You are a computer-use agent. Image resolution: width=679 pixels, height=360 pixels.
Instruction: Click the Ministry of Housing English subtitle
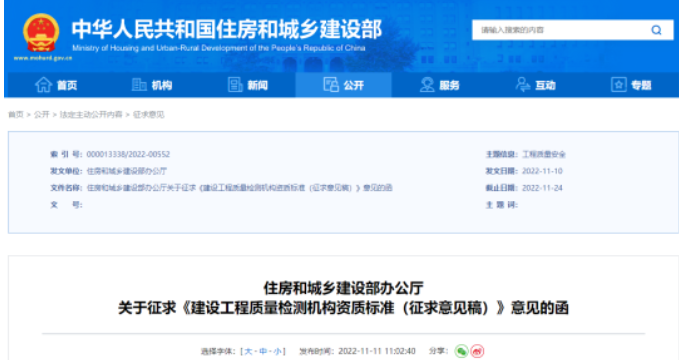click(x=219, y=48)
